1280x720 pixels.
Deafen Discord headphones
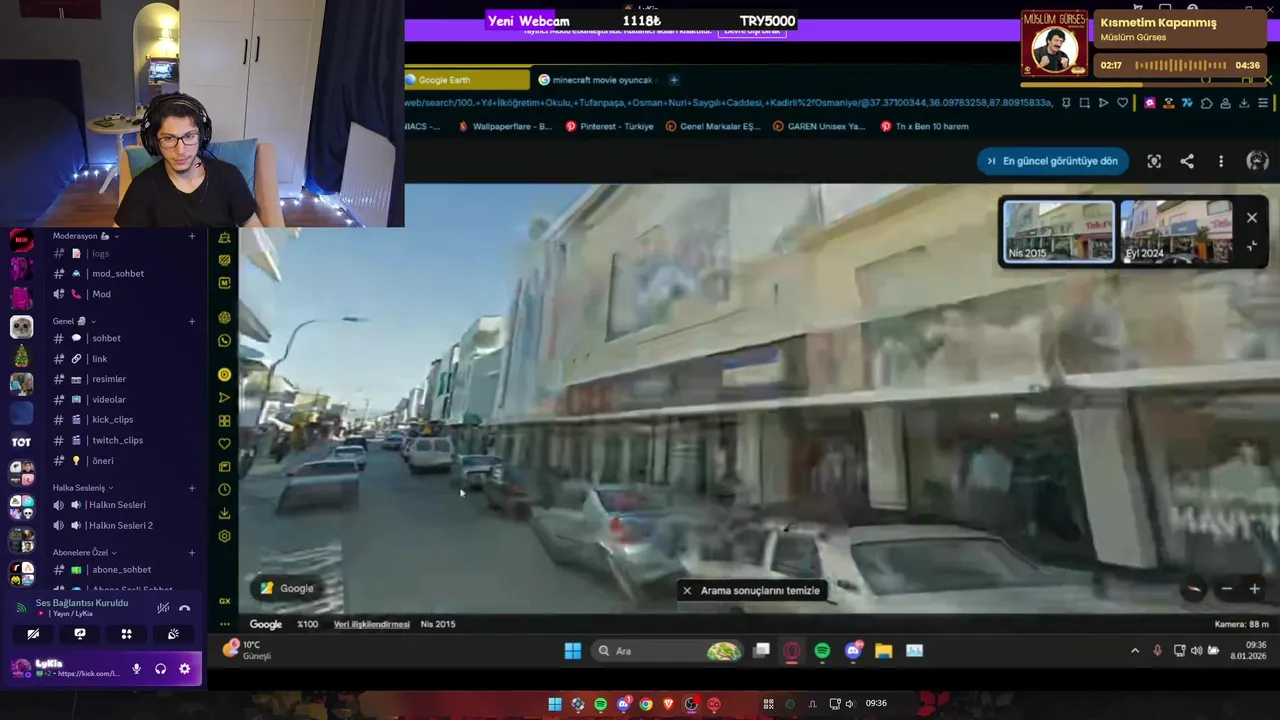click(160, 669)
